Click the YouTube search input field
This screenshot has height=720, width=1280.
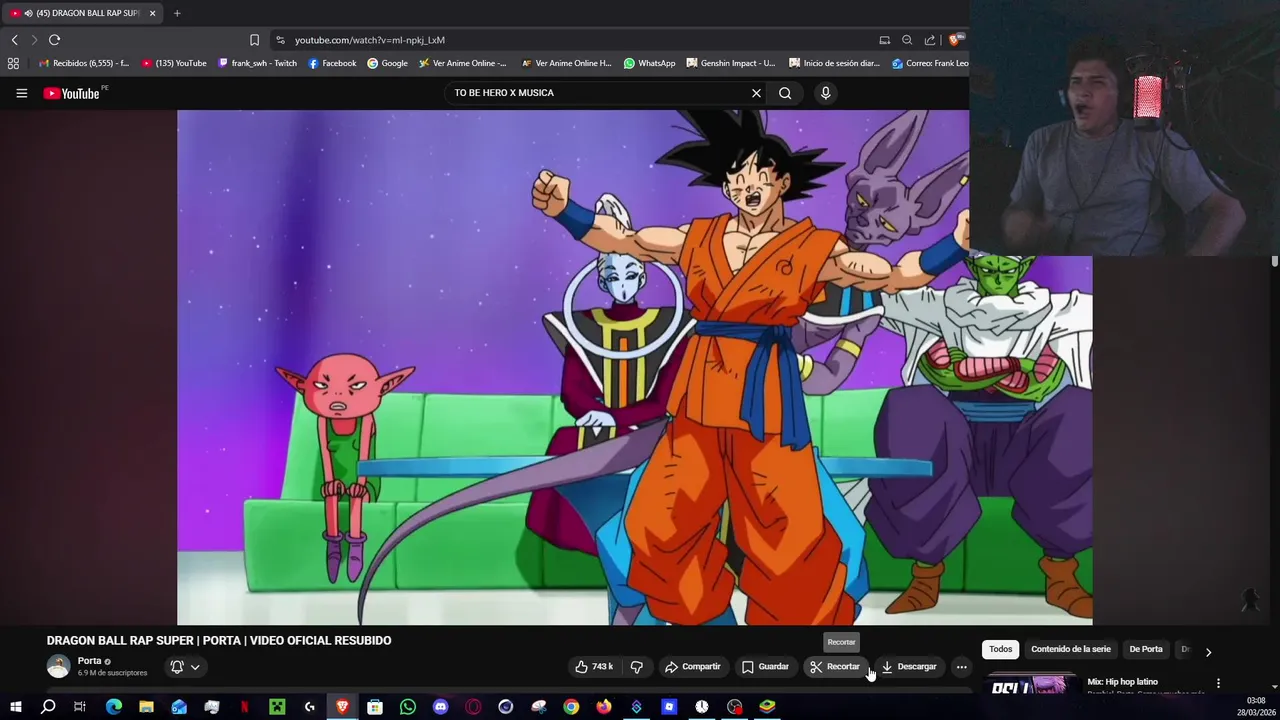[x=598, y=93]
